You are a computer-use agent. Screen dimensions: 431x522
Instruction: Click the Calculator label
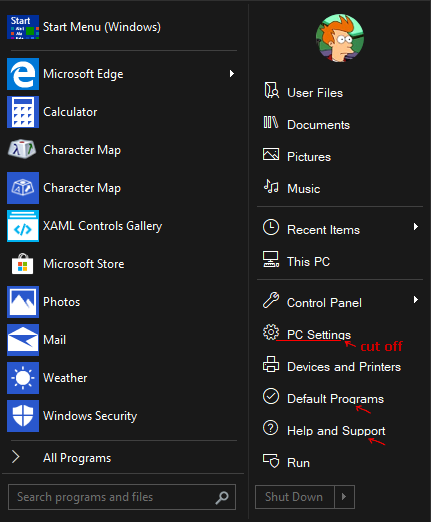70,112
